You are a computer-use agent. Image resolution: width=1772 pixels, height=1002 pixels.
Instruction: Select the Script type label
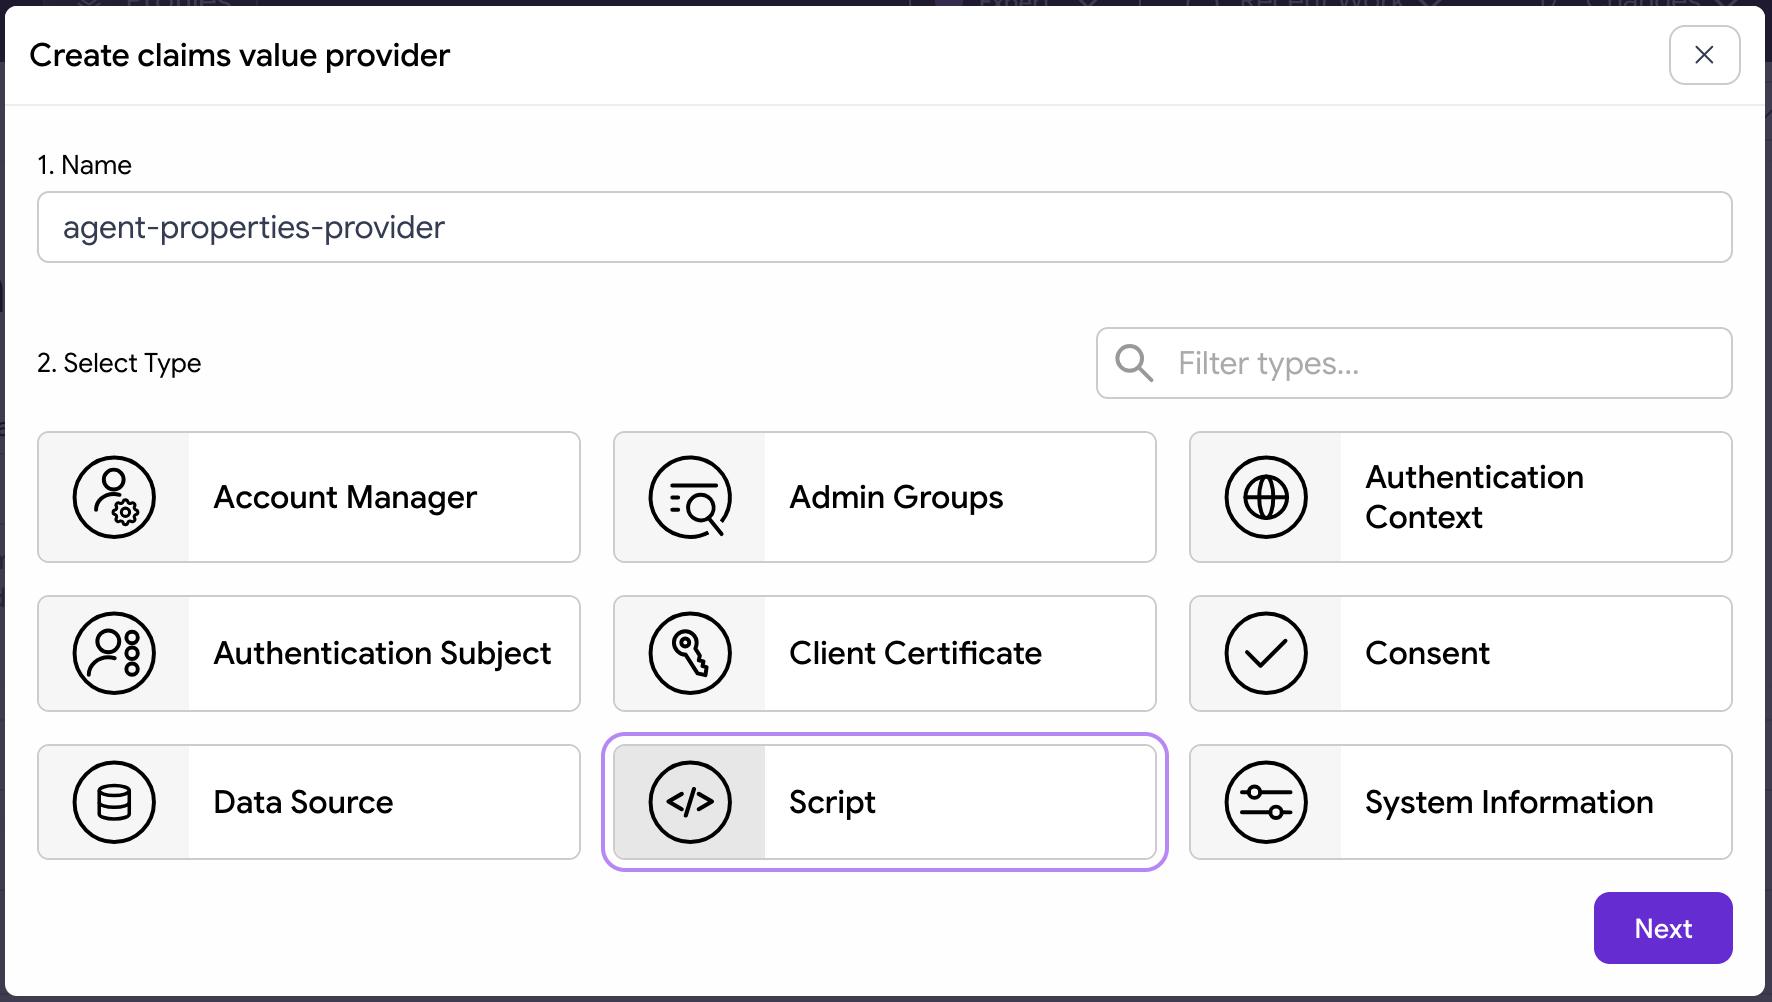point(832,802)
